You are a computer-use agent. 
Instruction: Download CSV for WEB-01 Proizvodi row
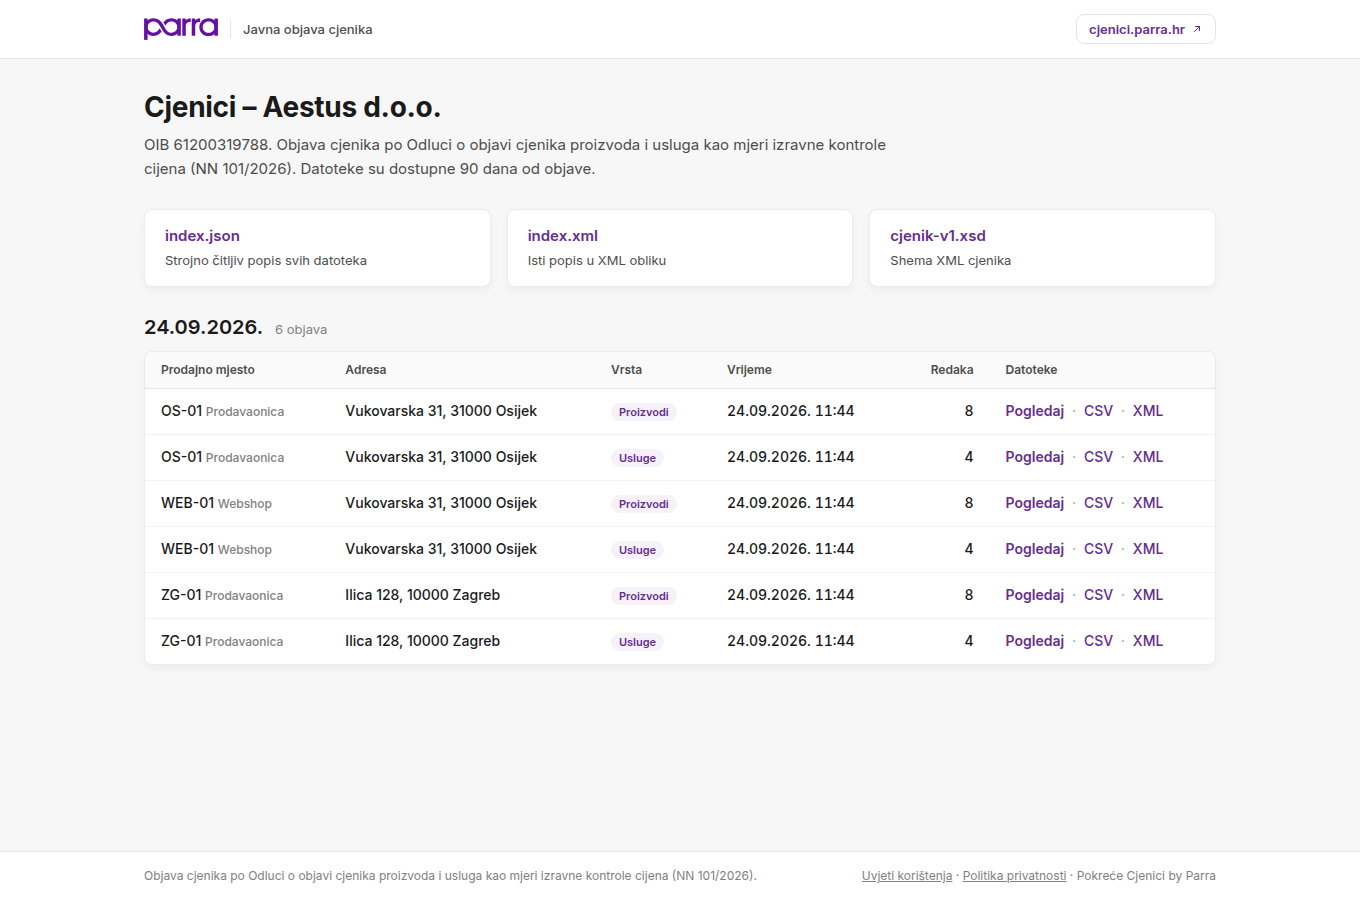[1098, 503]
